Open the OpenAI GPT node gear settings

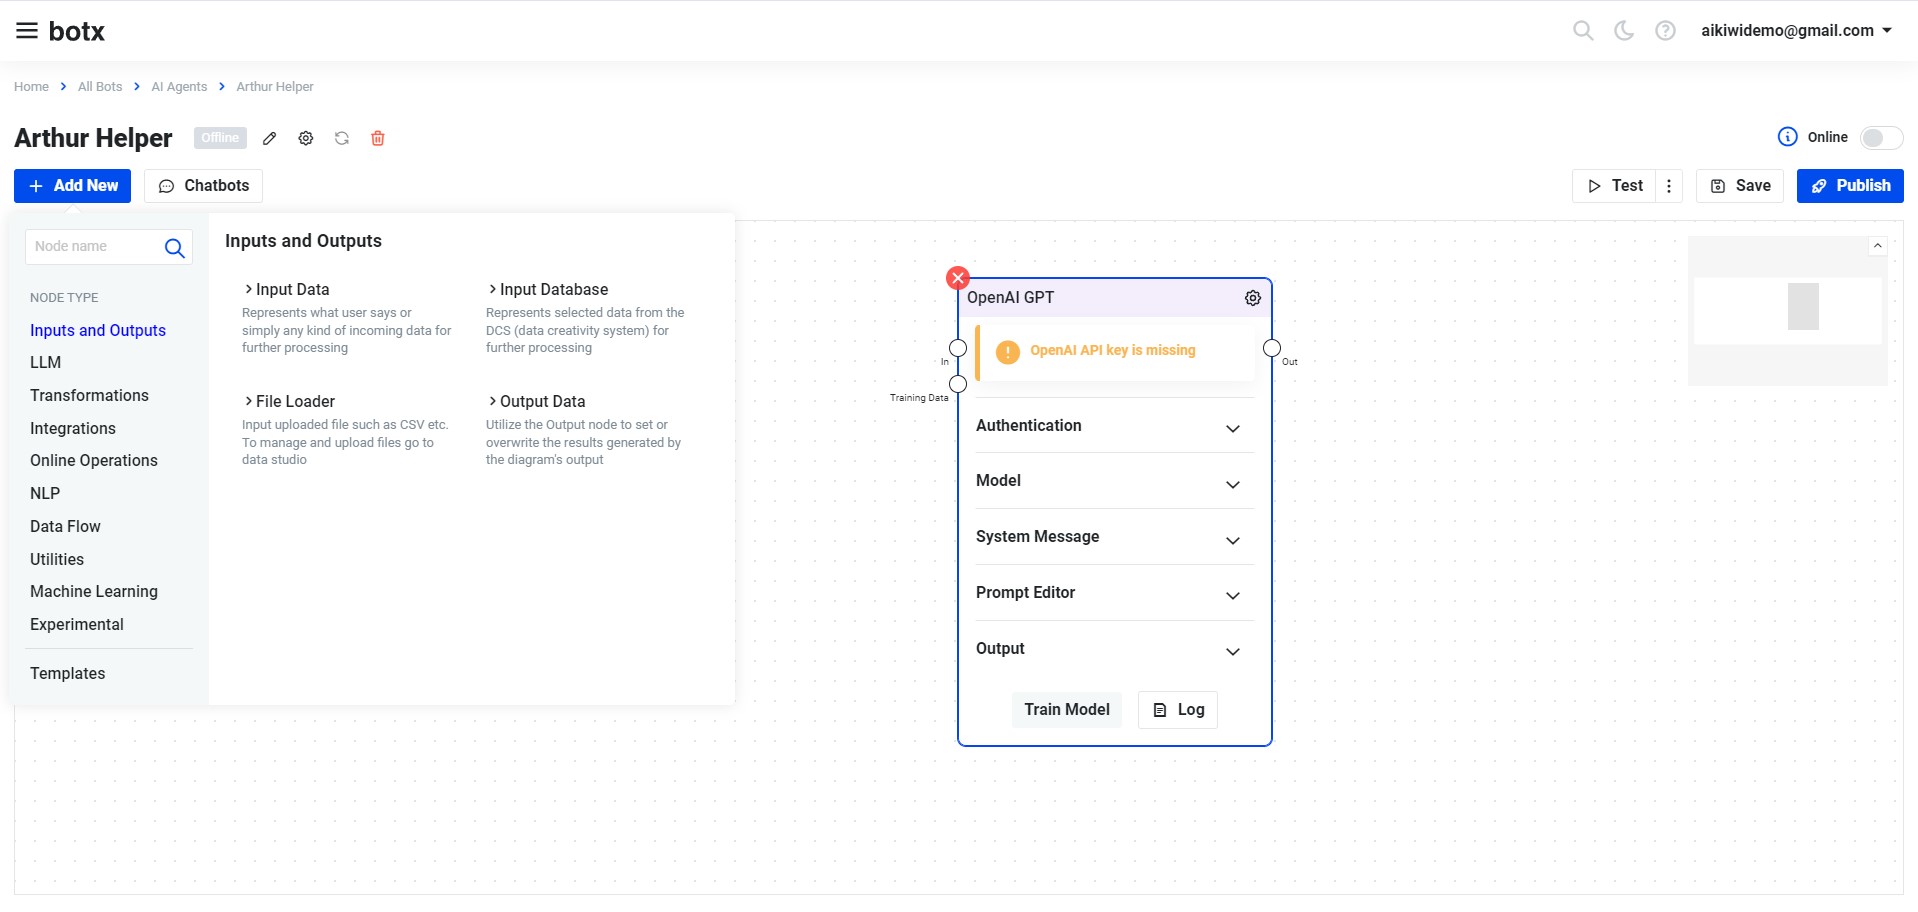1253,298
